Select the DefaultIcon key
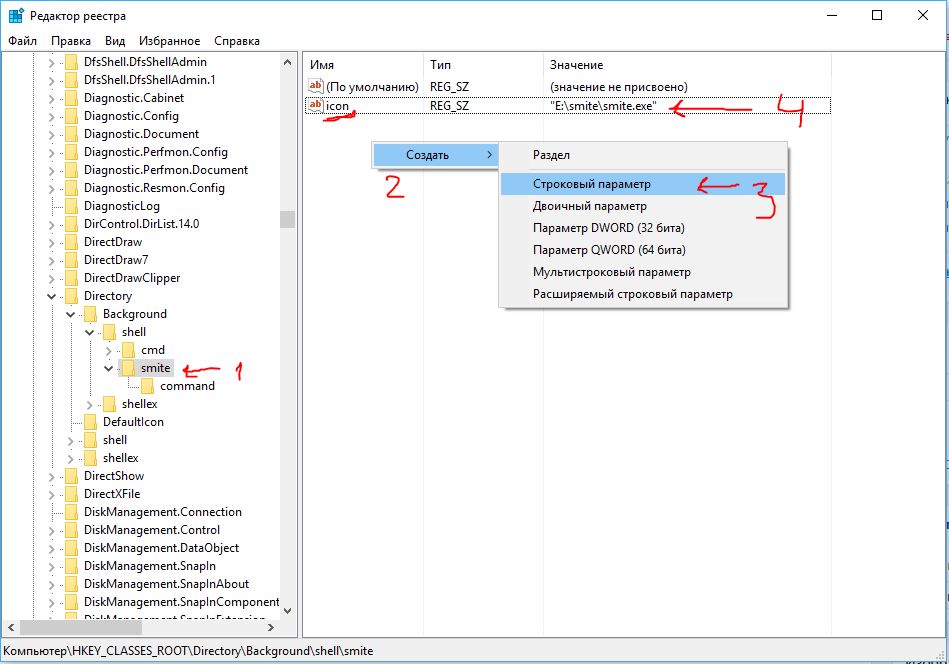Image resolution: width=949 pixels, height=664 pixels. pyautogui.click(x=133, y=422)
